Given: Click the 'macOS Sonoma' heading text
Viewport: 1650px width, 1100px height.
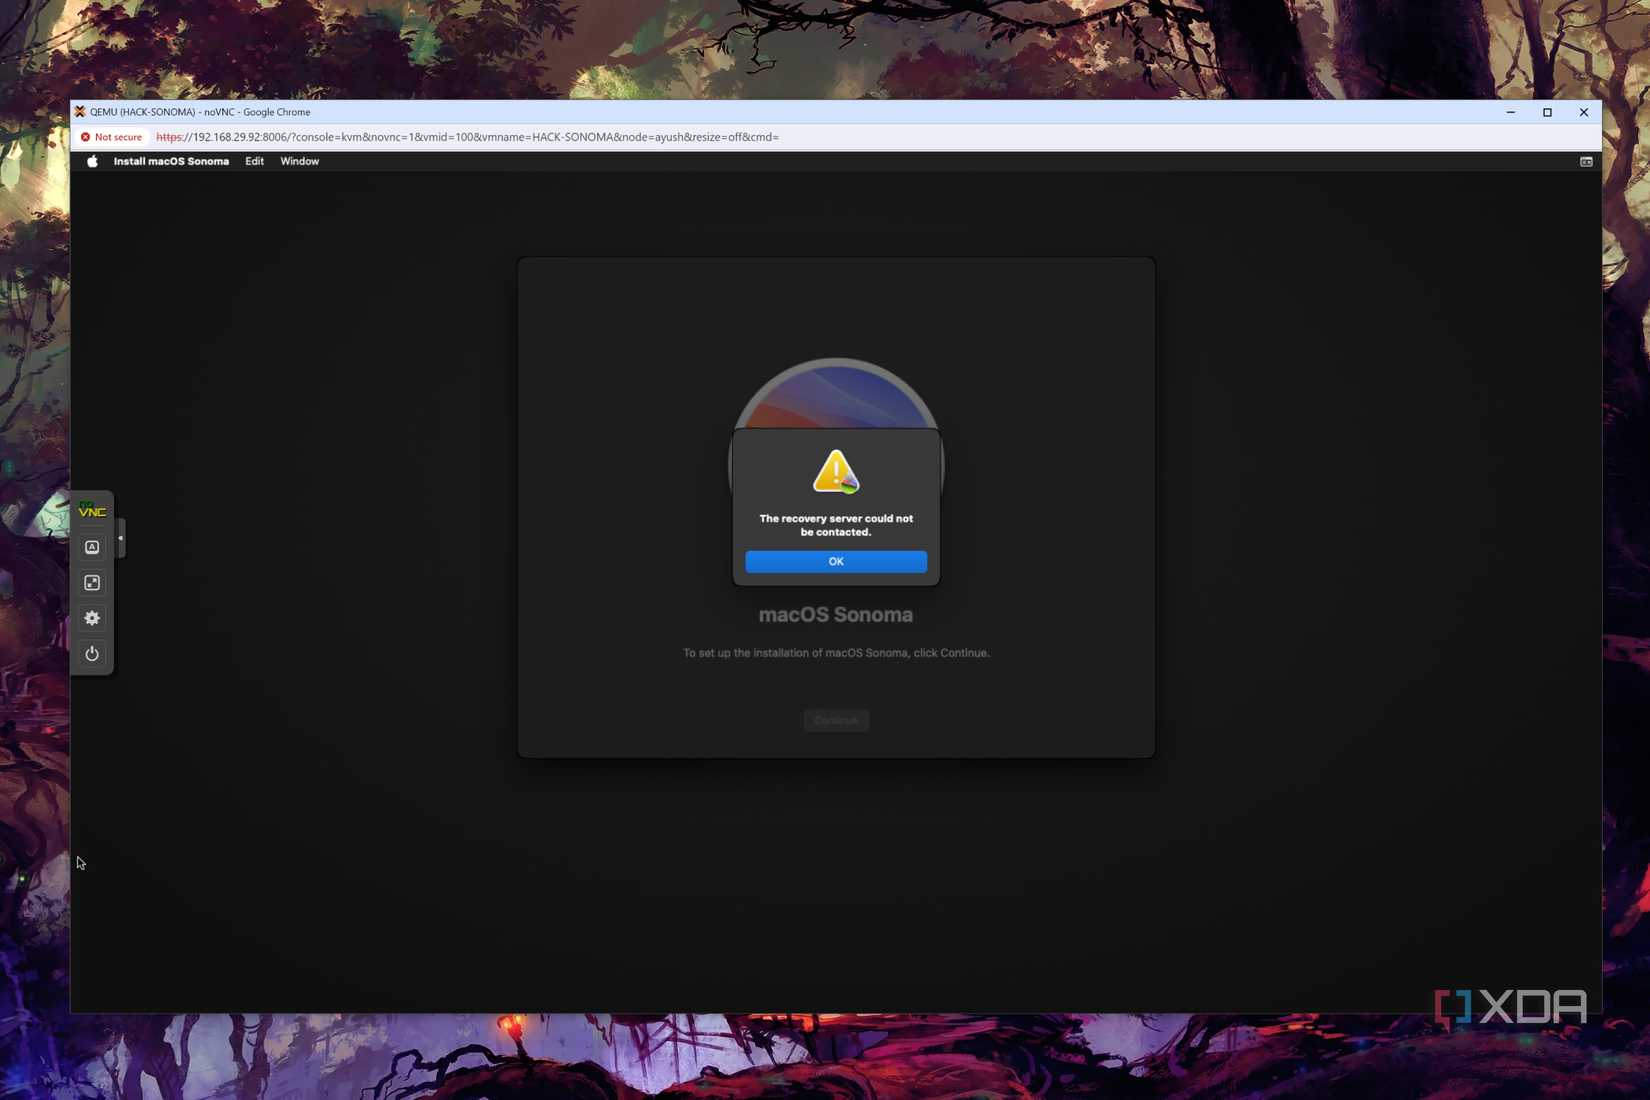Looking at the screenshot, I should point(836,615).
